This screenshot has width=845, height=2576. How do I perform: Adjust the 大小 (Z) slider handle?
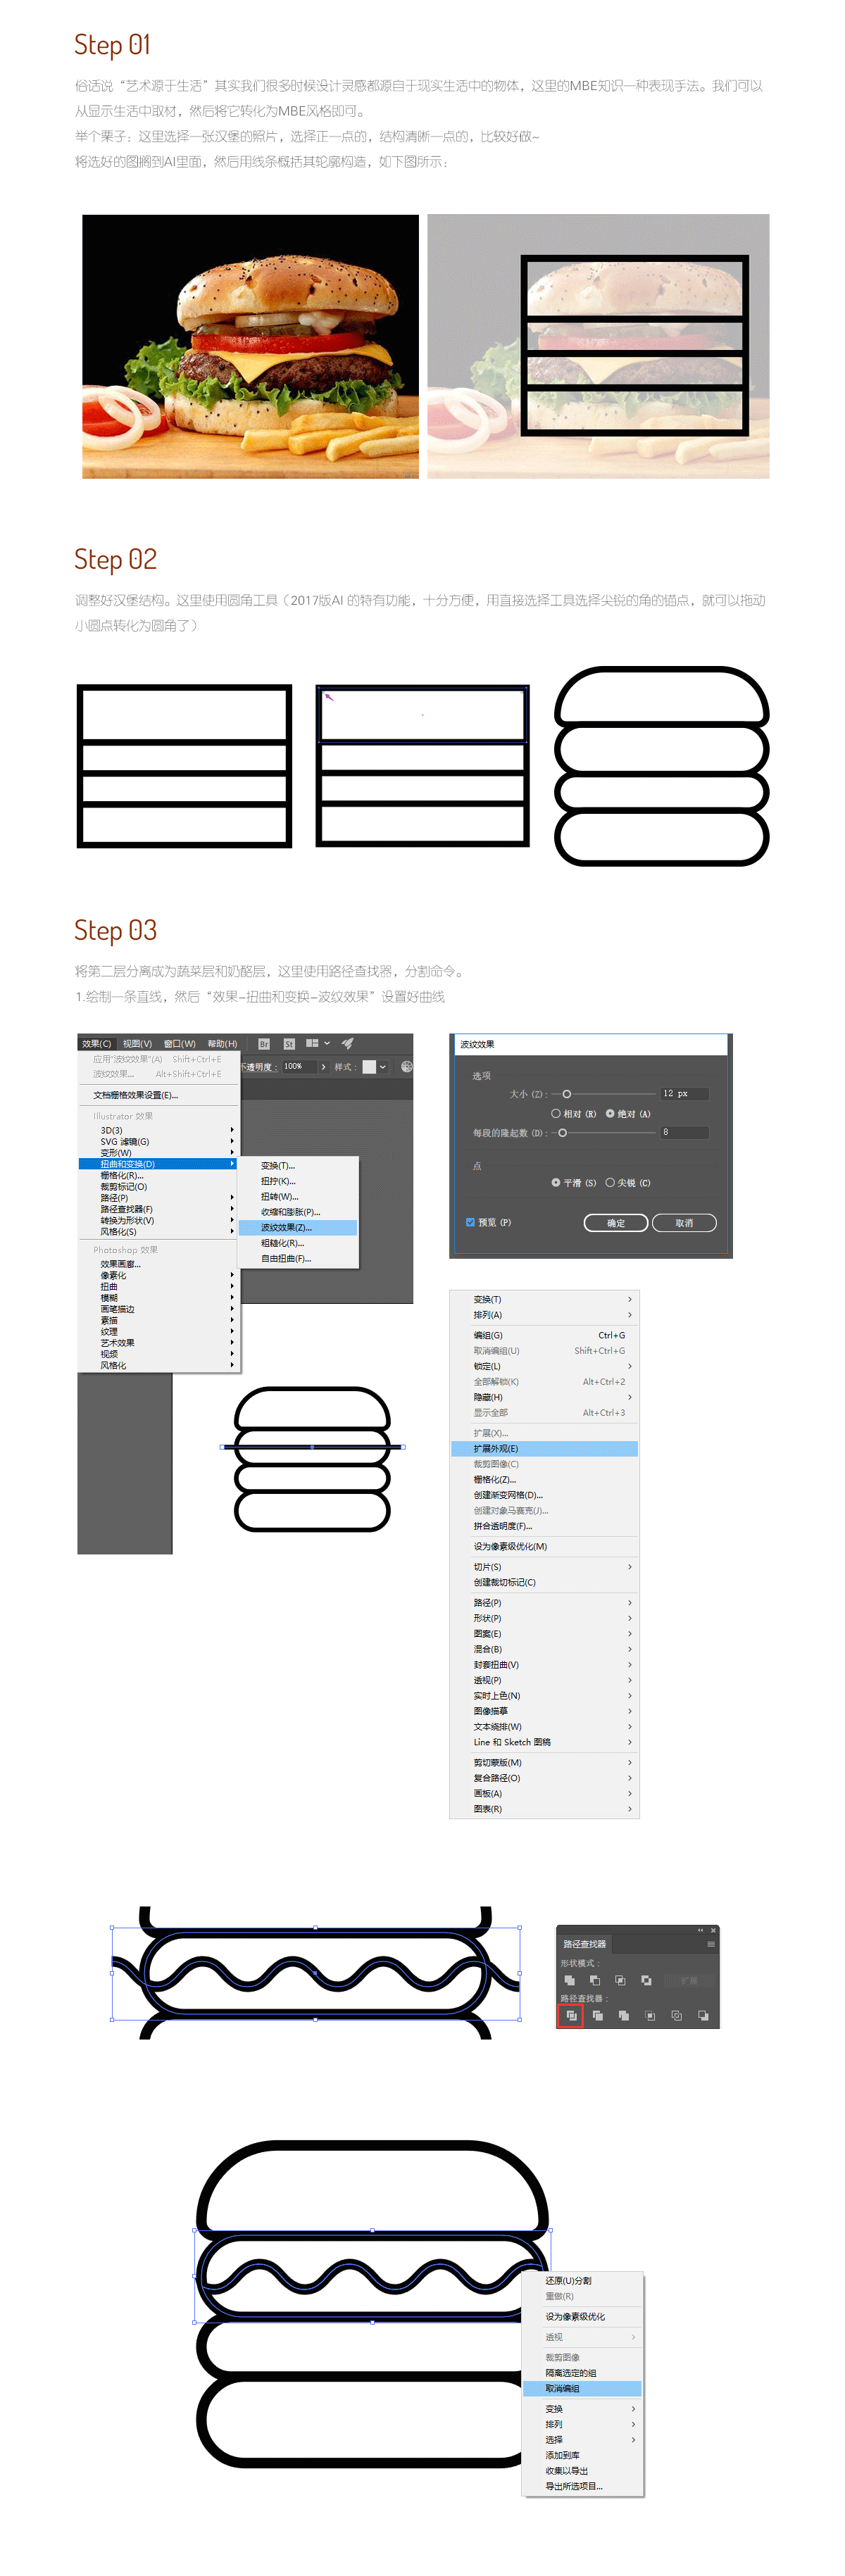pos(567,1094)
